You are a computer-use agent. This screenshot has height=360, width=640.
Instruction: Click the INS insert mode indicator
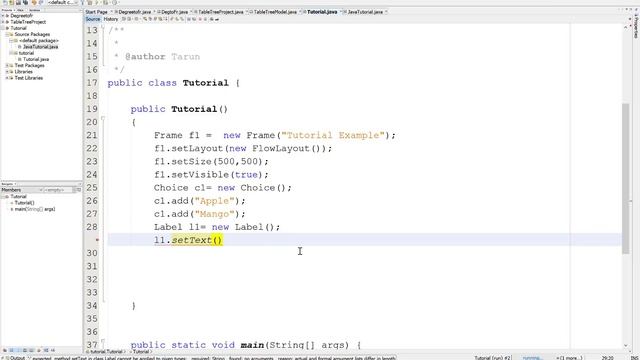634,358
